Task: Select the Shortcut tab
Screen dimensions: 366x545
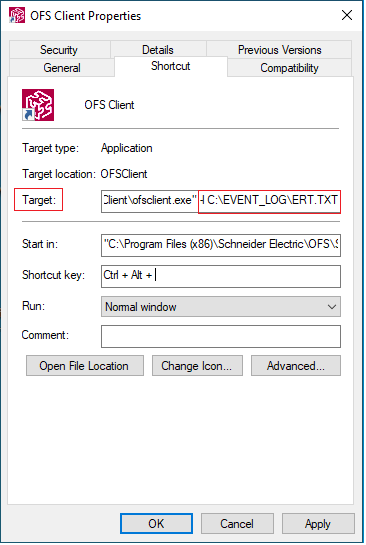Action: pyautogui.click(x=171, y=66)
